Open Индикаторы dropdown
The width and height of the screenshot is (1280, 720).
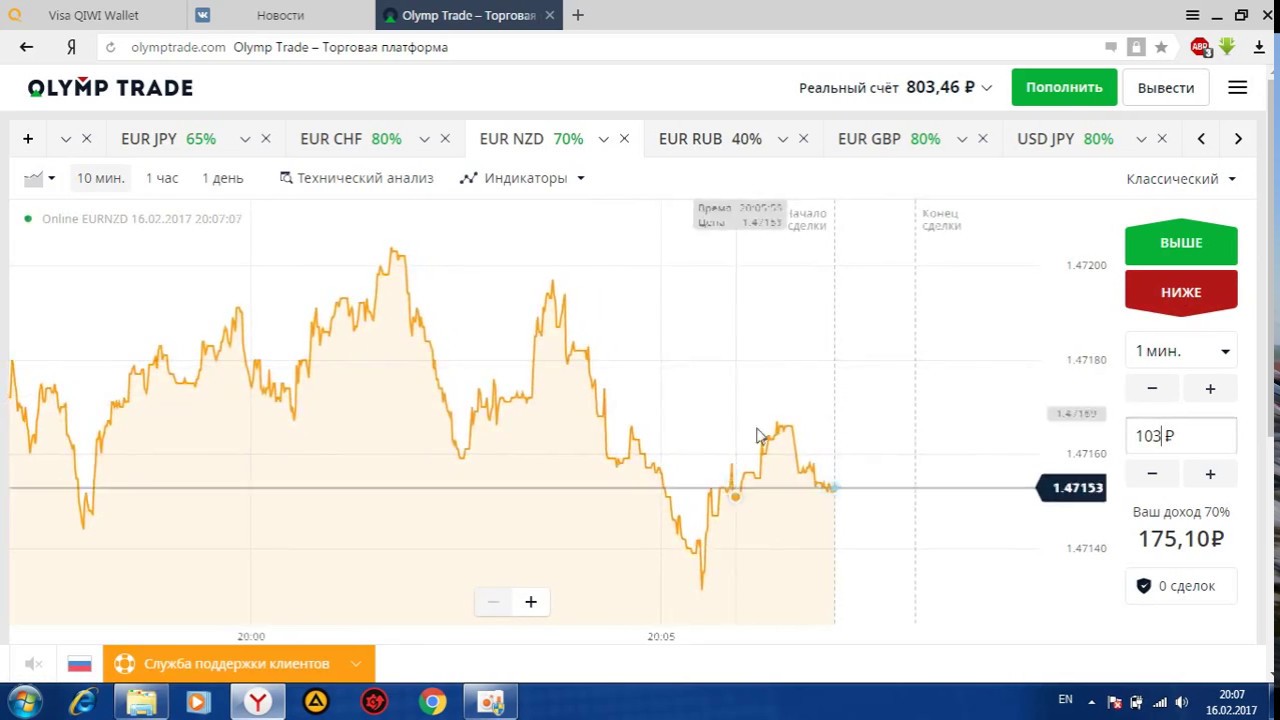[522, 178]
